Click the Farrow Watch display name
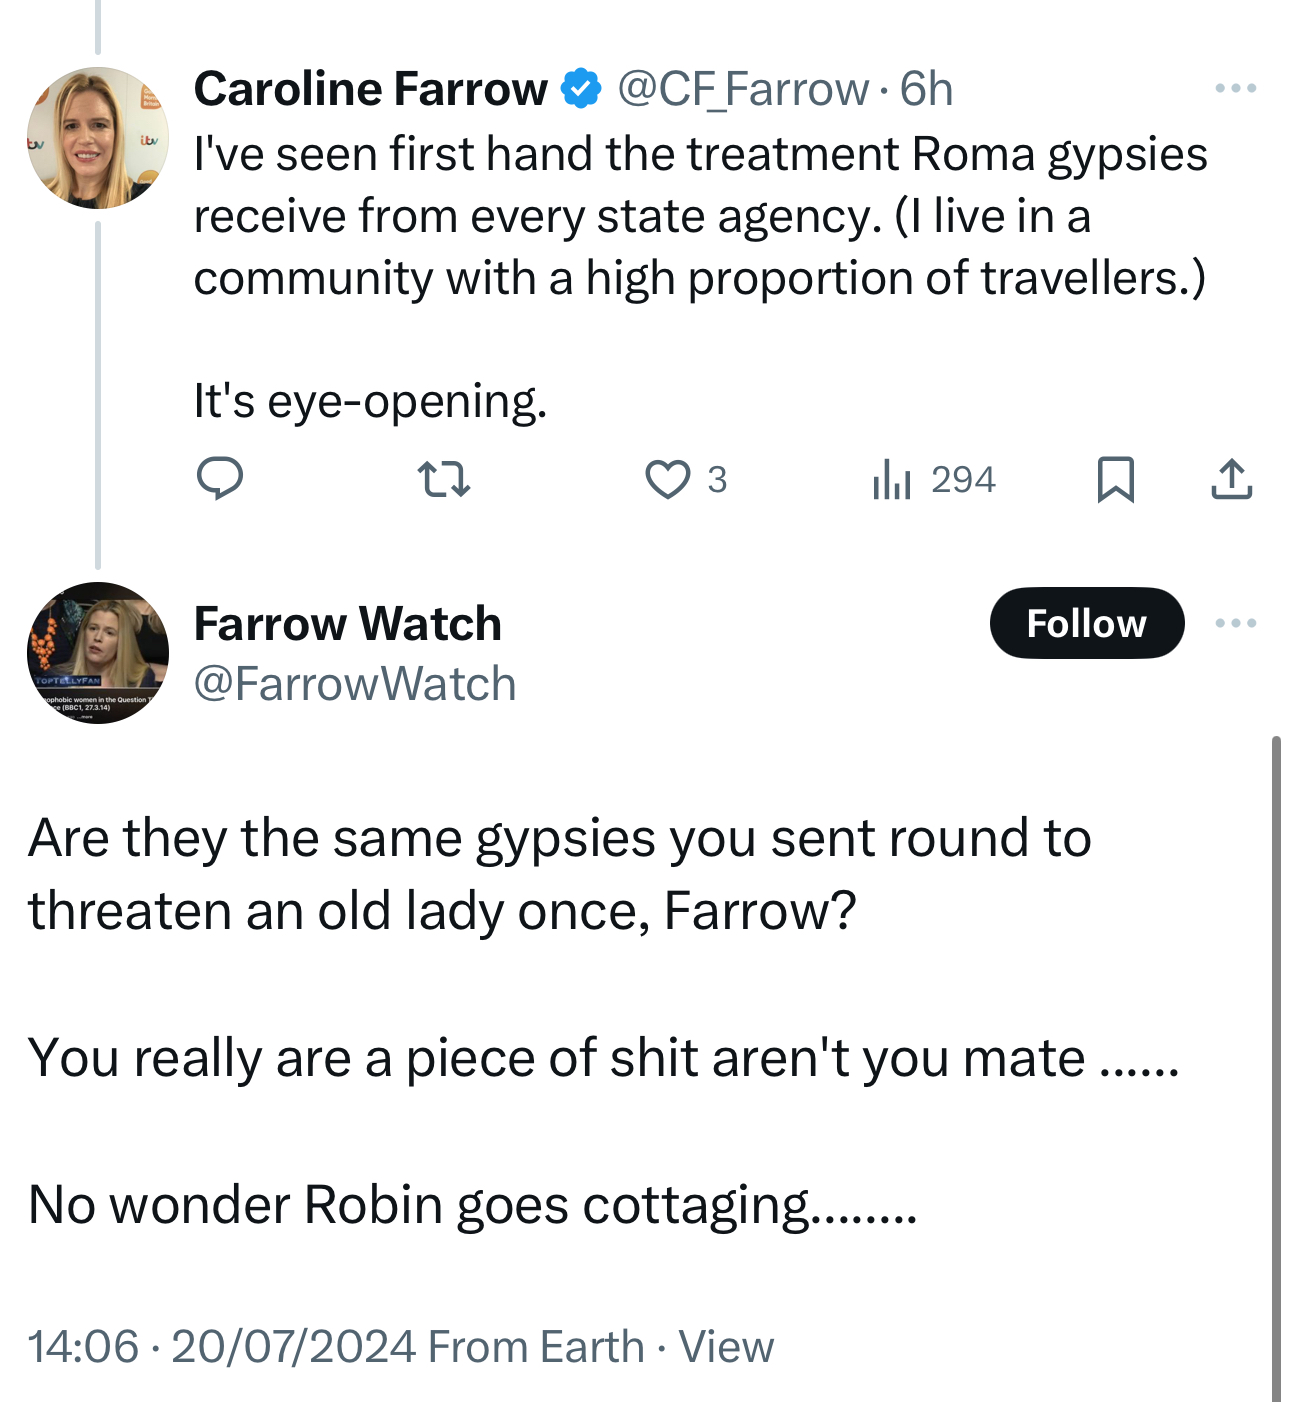 347,624
